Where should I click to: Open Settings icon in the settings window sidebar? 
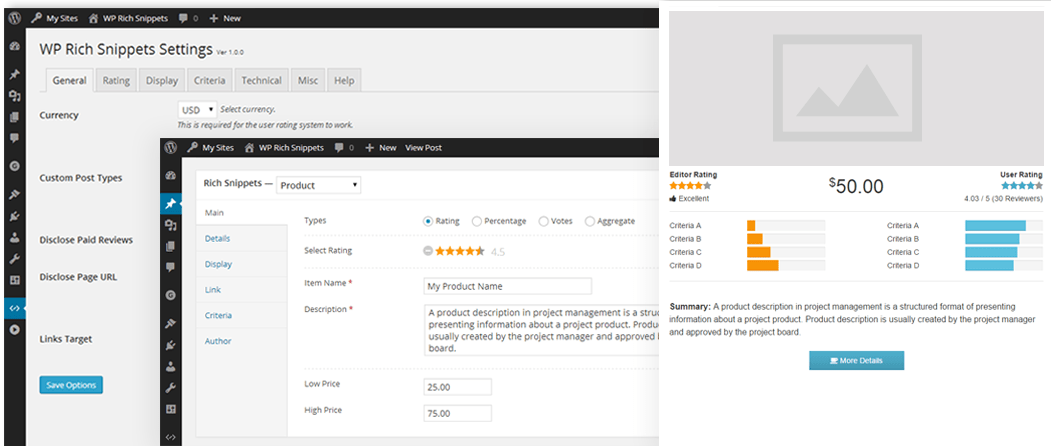15,280
